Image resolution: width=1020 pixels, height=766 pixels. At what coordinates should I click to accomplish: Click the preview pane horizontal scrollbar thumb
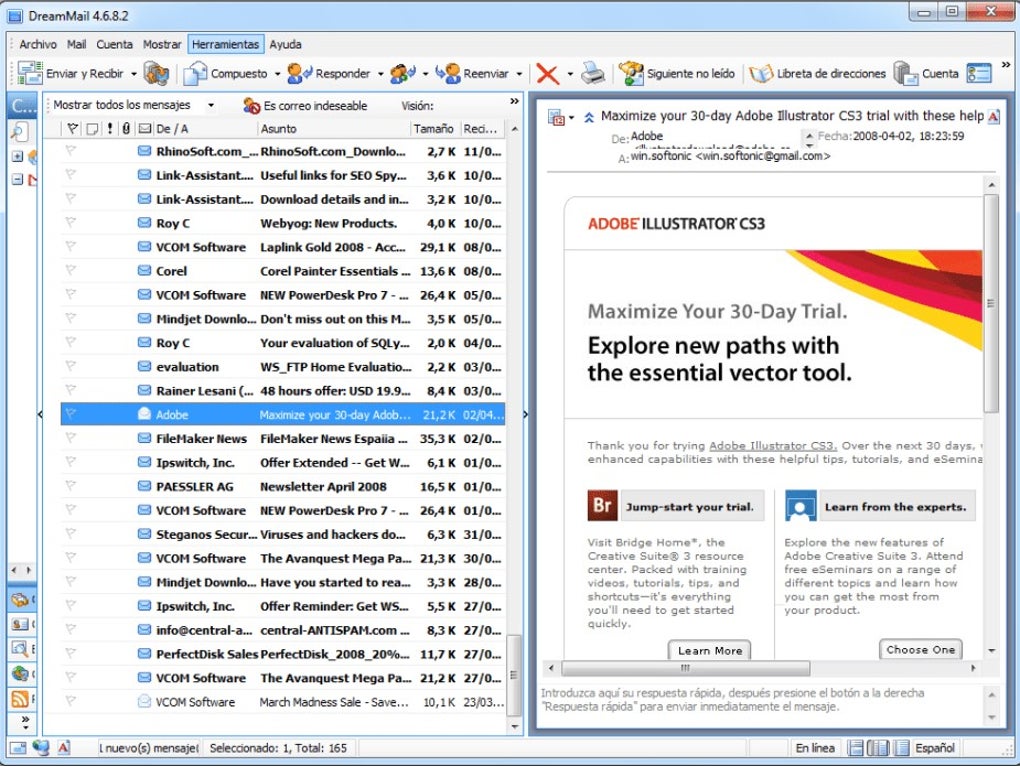[686, 668]
